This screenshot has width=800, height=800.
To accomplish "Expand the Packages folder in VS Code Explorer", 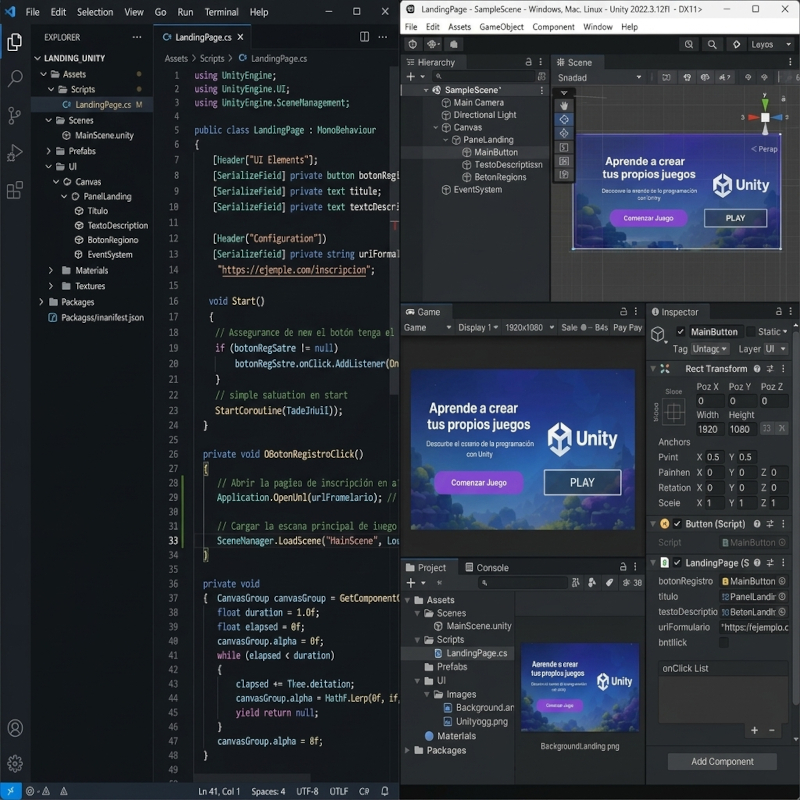I will (x=41, y=302).
